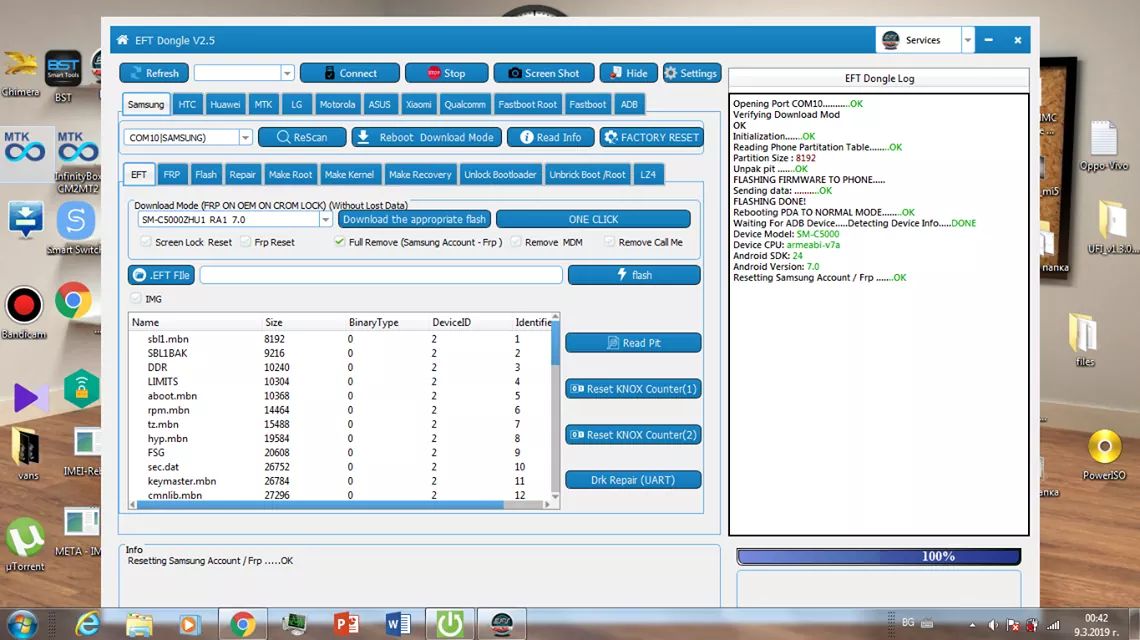Click Download the appropriate flash

click(414, 219)
